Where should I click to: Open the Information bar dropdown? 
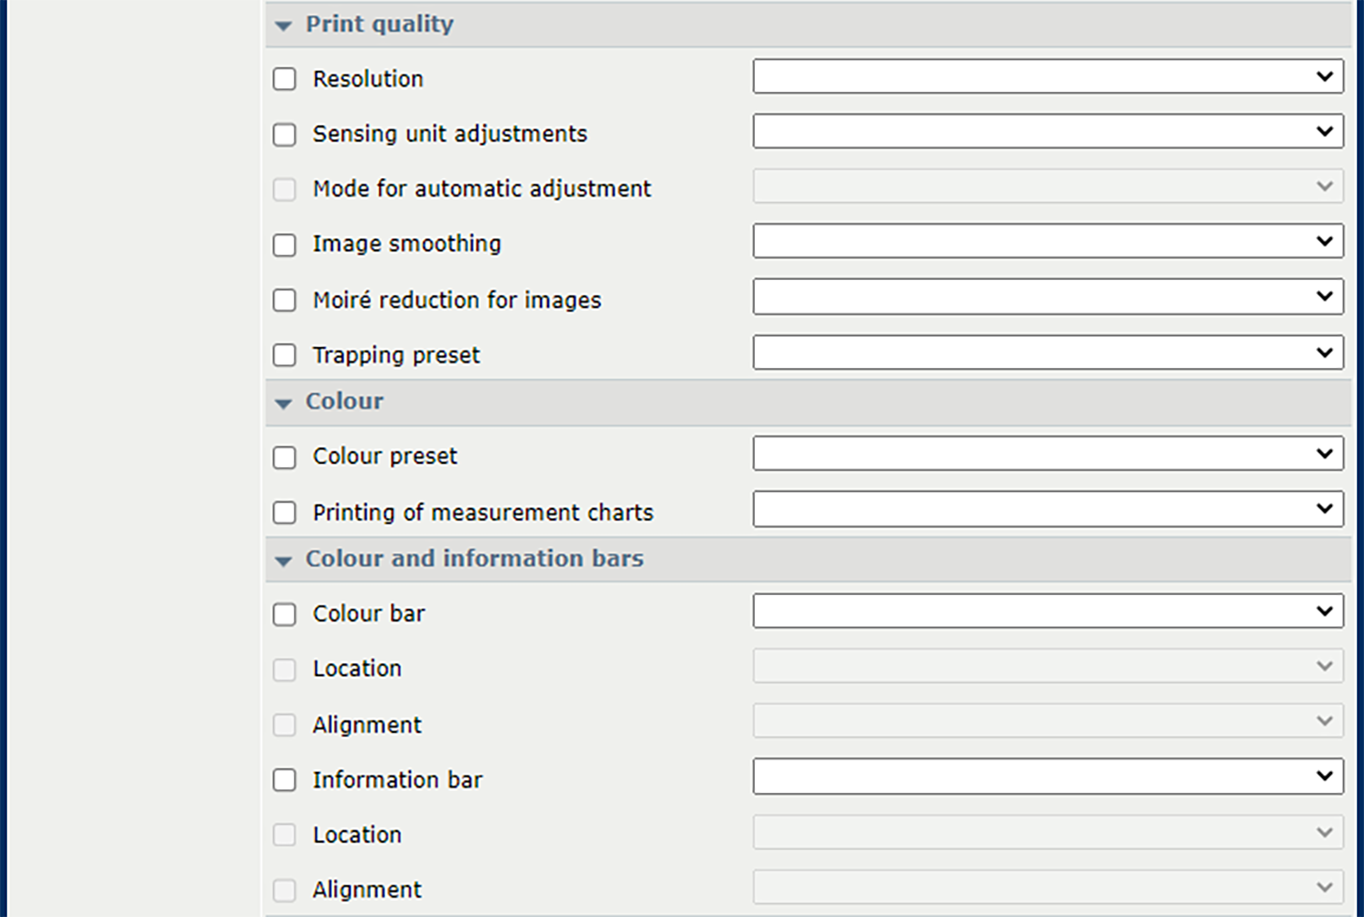1047,777
